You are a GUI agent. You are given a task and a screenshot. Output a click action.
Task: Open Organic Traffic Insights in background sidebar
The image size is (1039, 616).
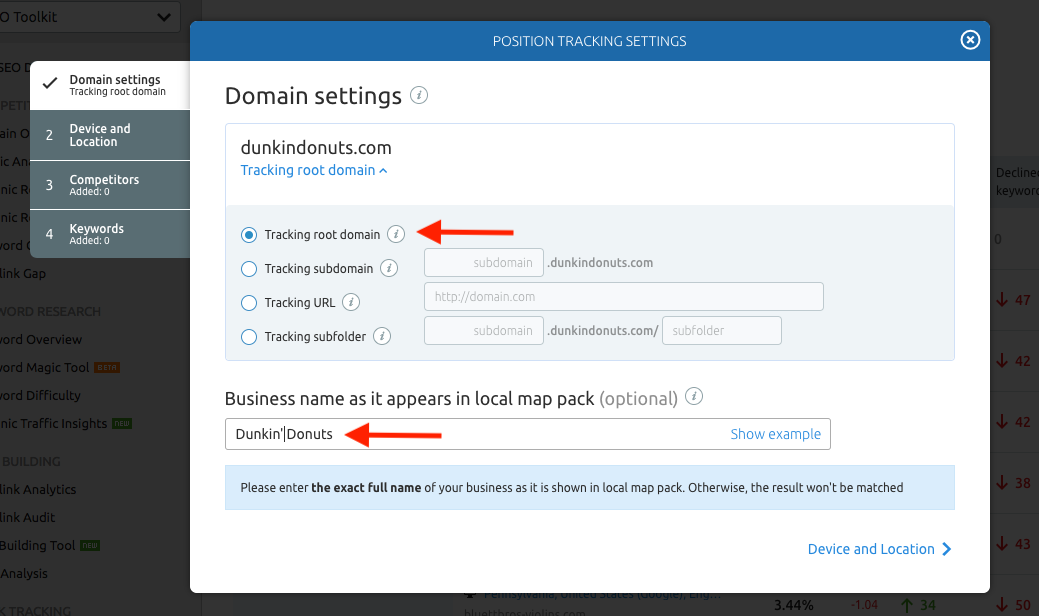54,423
